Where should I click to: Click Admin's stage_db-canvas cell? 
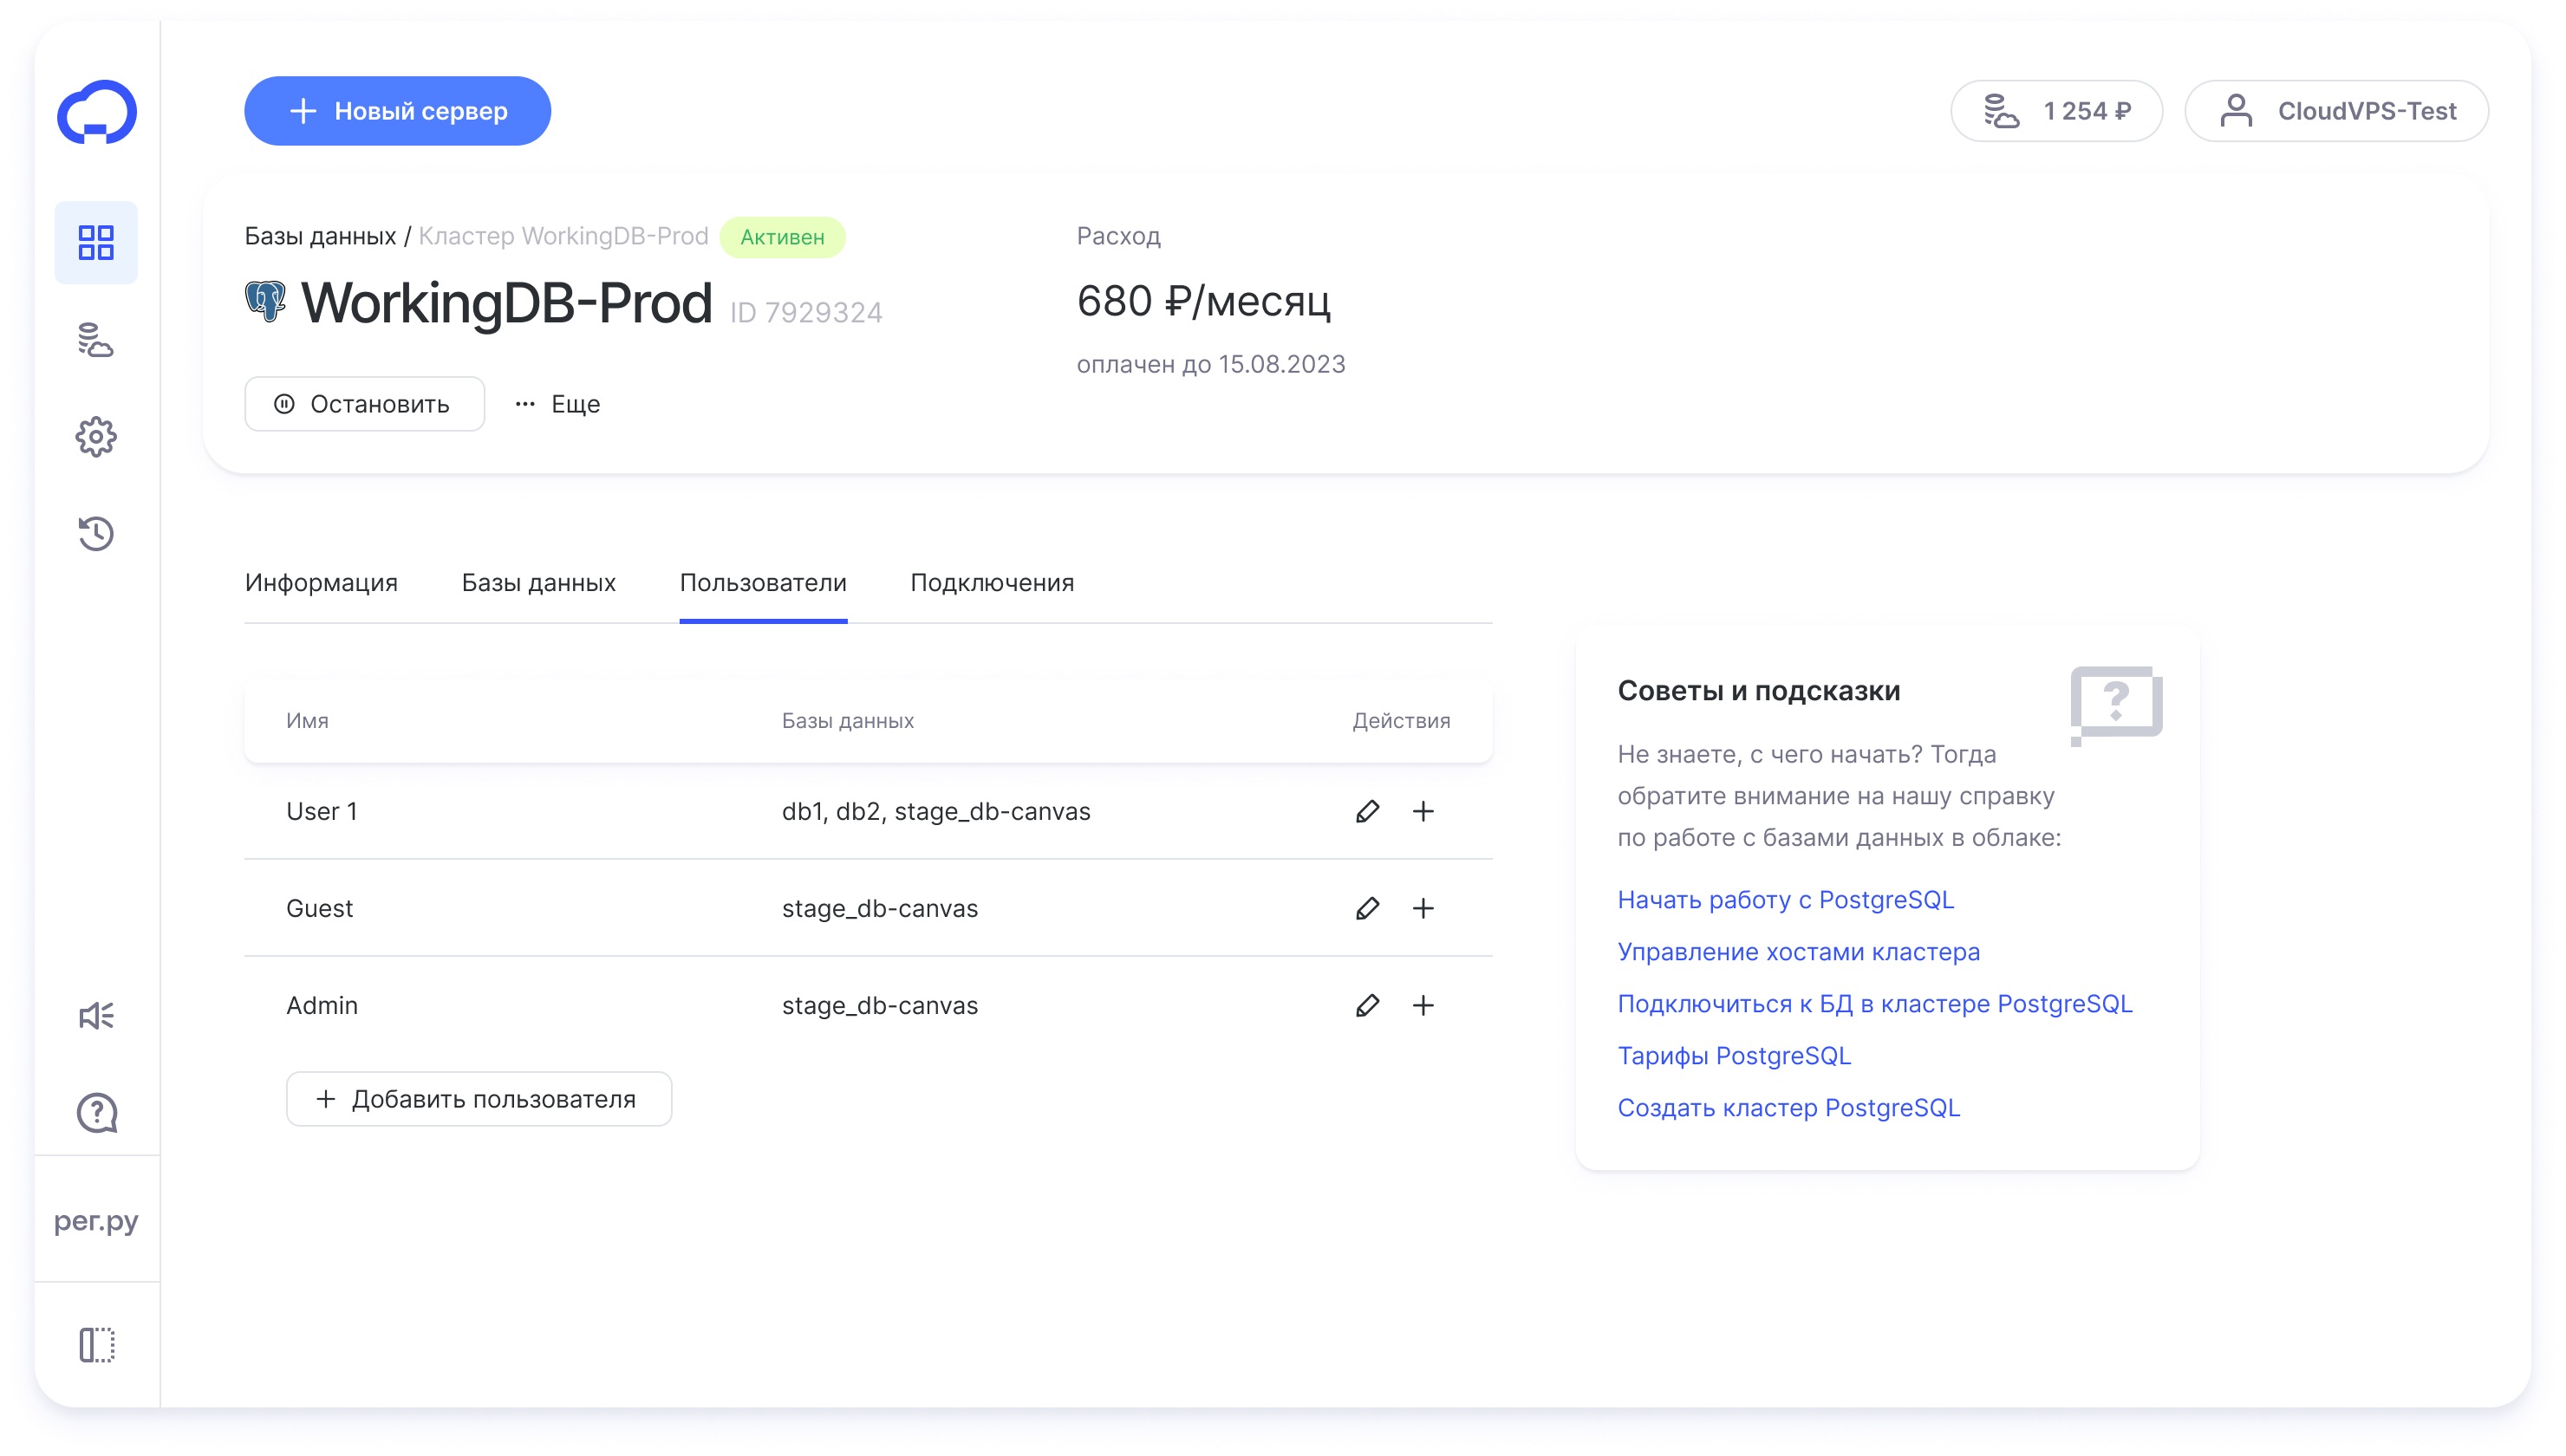click(x=879, y=1005)
